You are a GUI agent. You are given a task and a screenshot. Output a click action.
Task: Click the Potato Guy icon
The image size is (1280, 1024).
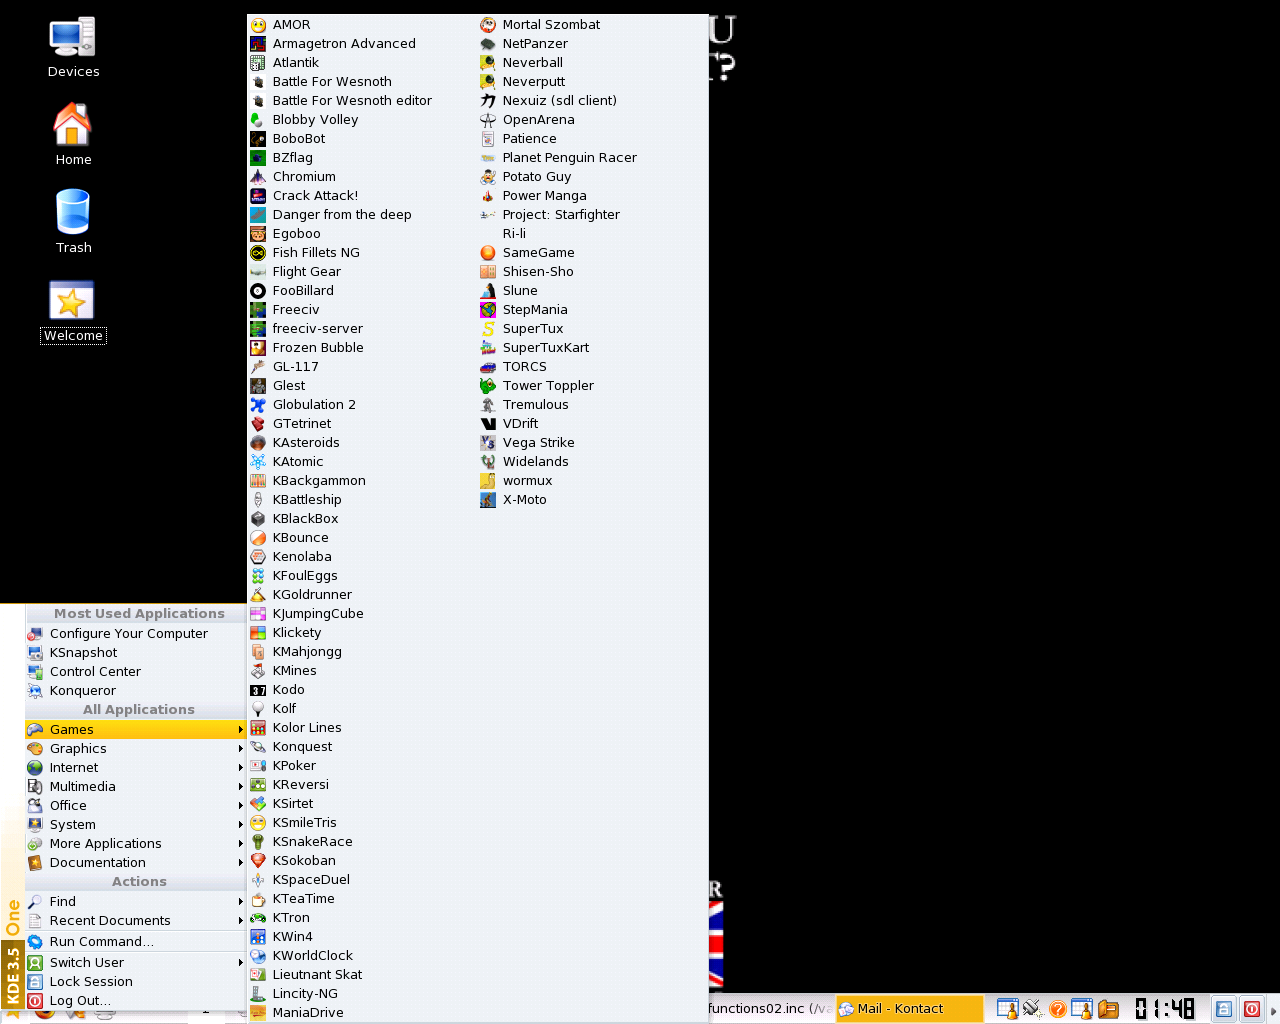click(488, 177)
